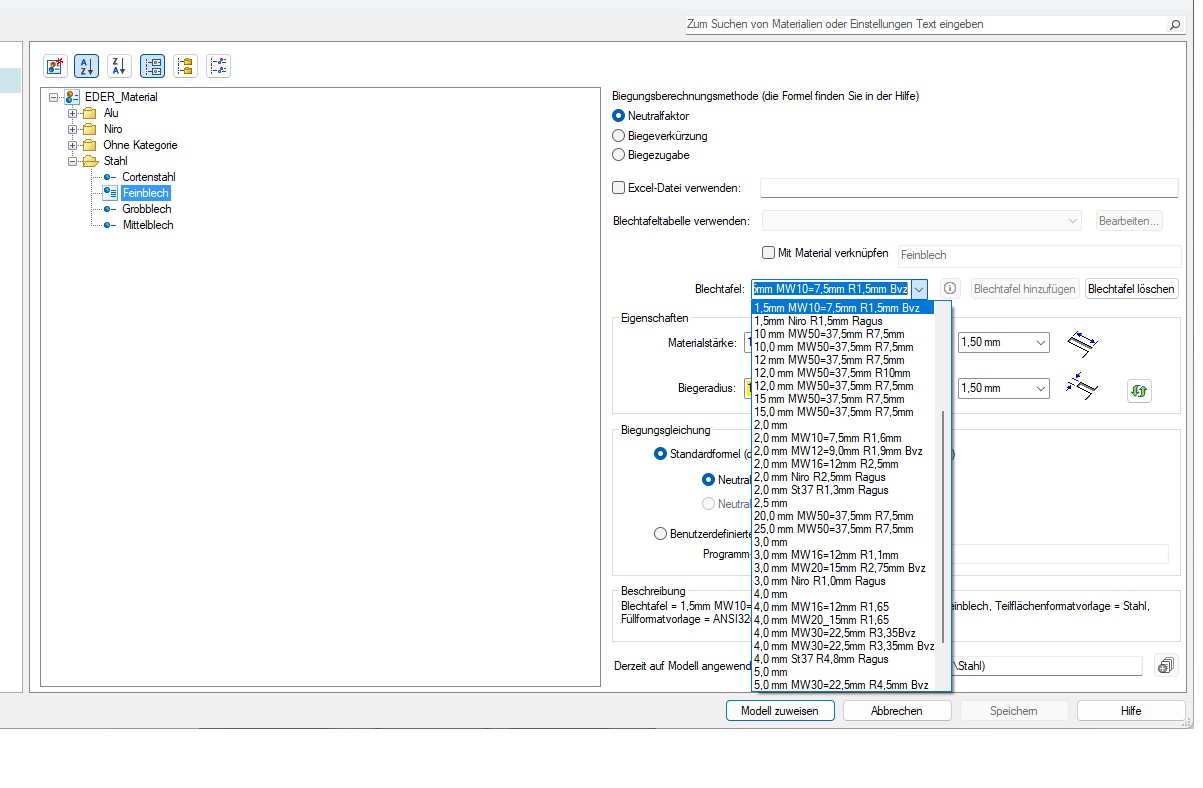
Task: Collapse the Stahl folder node
Action: pos(73,162)
